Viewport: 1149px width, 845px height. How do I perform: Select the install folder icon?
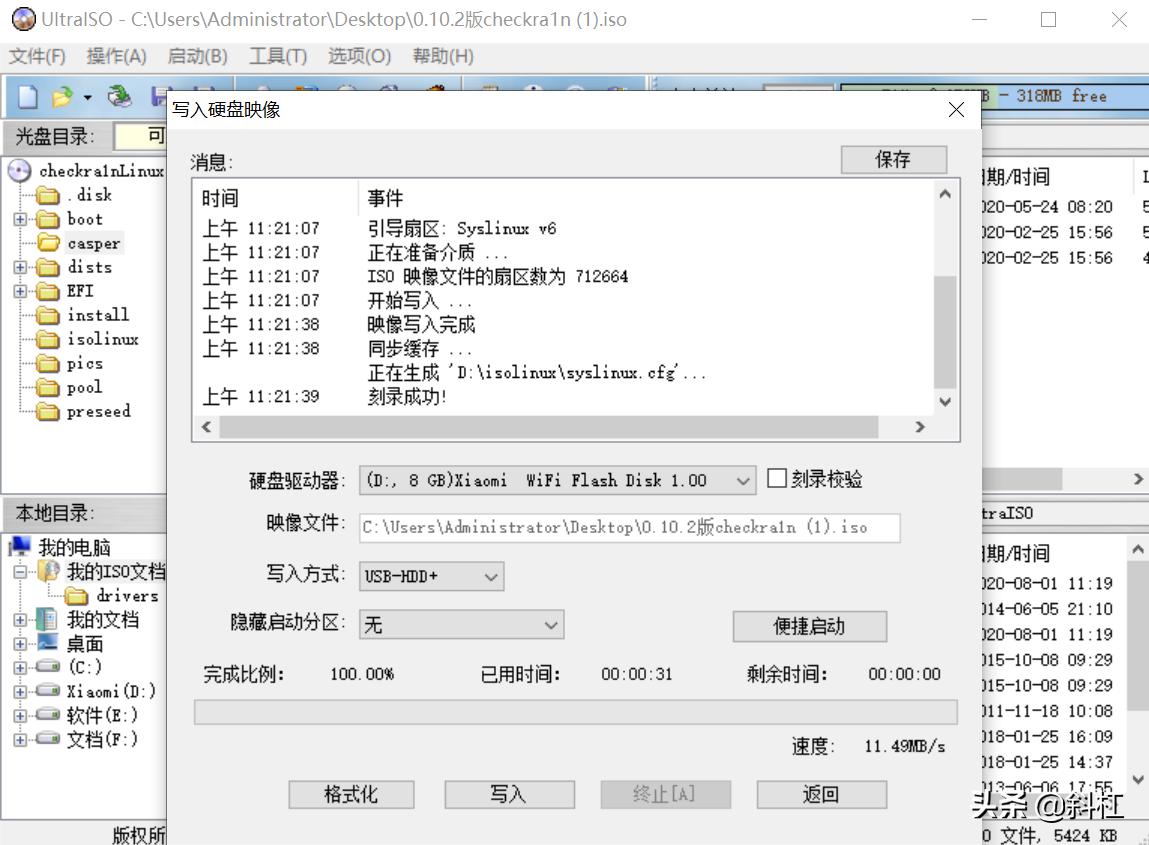click(x=48, y=315)
